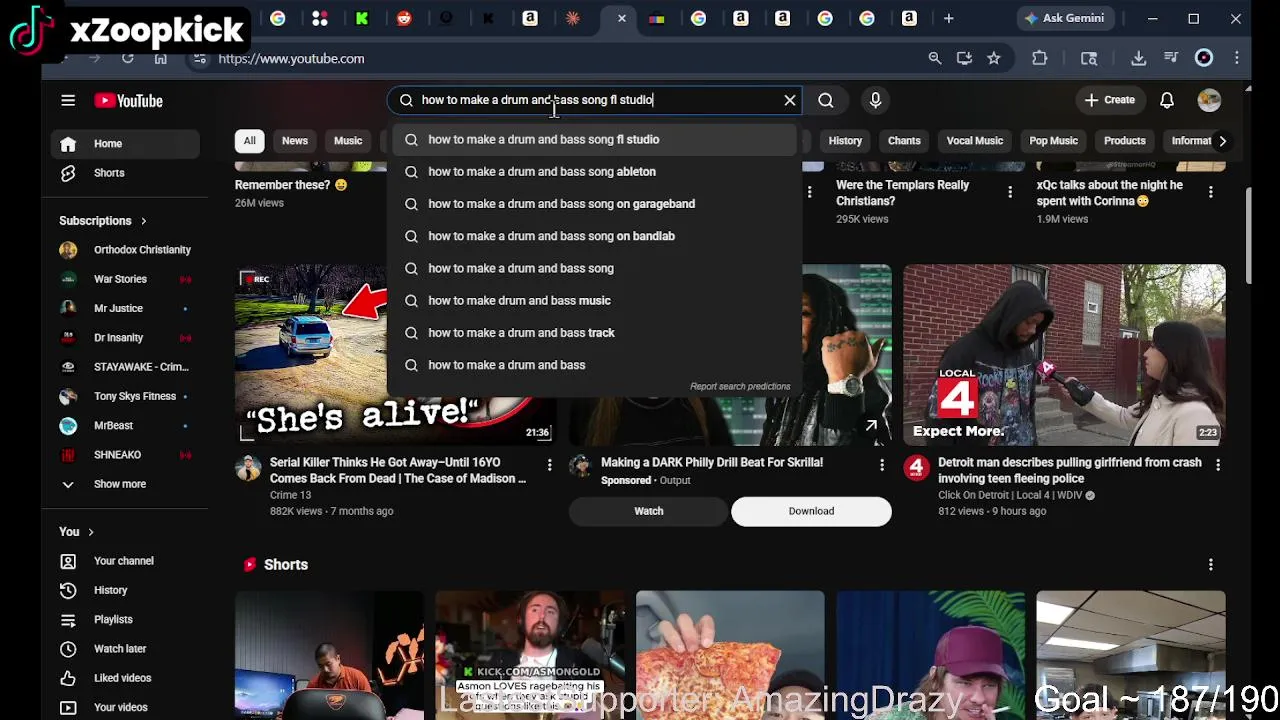Select the All filter chip
Image resolution: width=1280 pixels, height=720 pixels.
[250, 141]
